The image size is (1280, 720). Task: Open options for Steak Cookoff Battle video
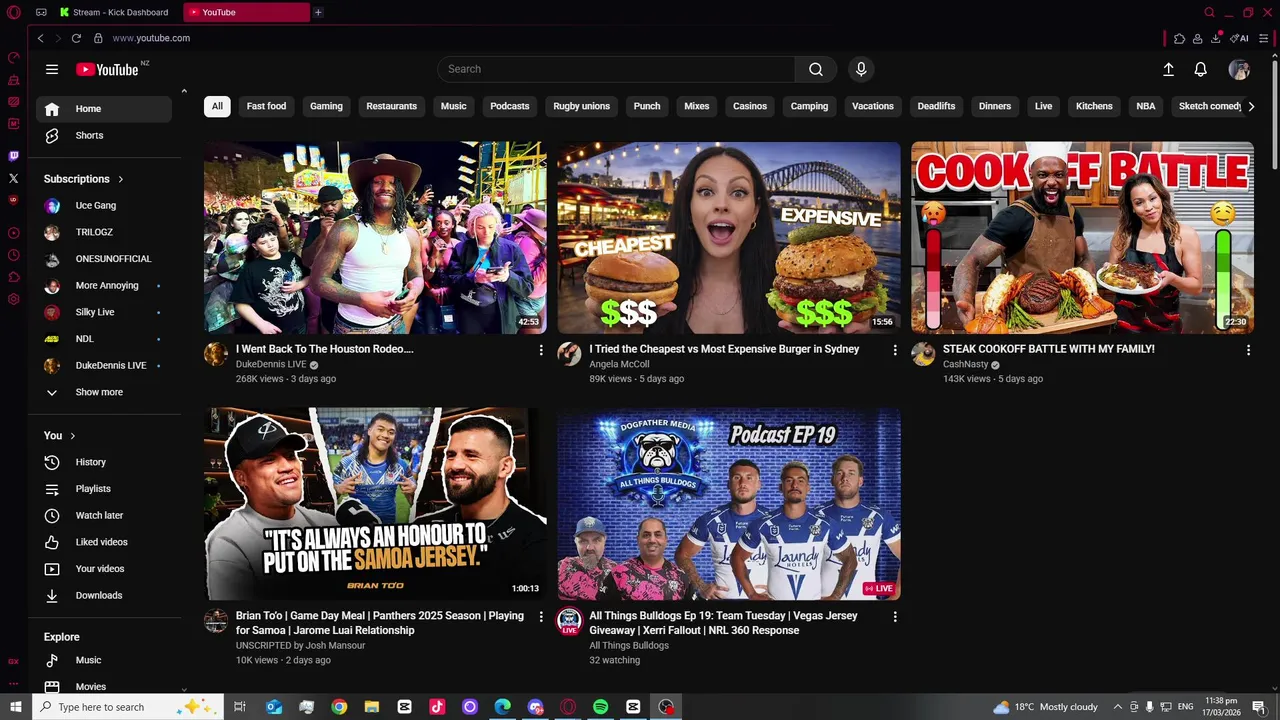(x=1248, y=350)
